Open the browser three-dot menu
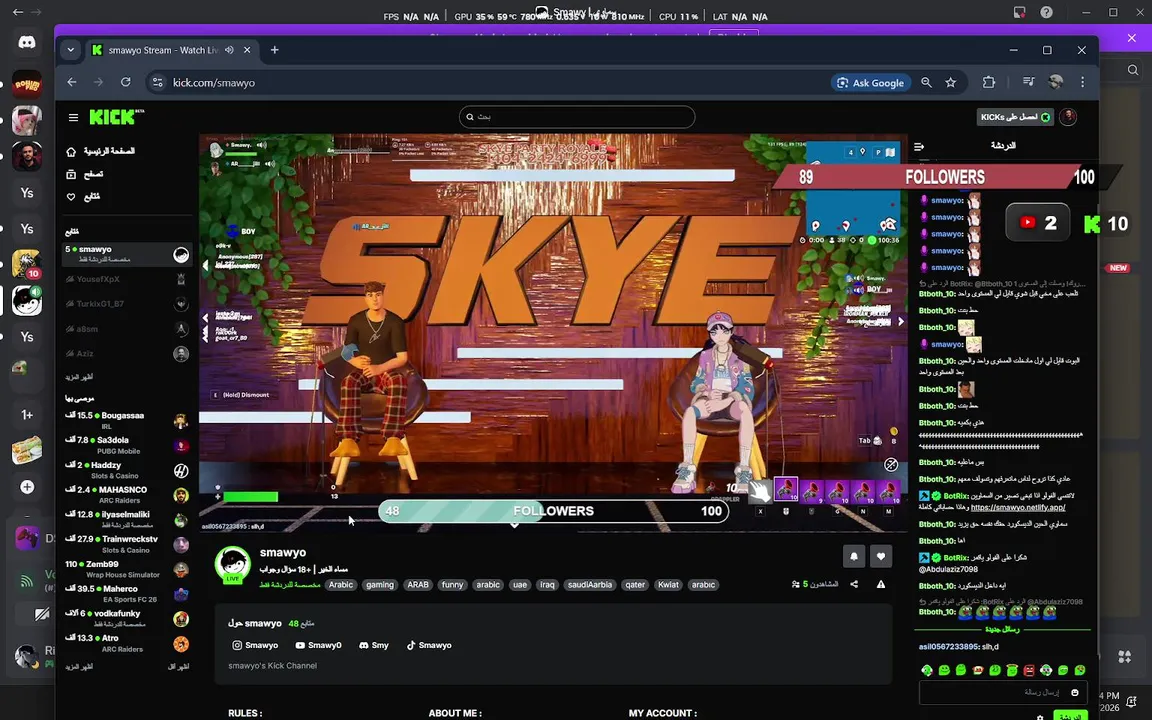This screenshot has width=1152, height=720. pyautogui.click(x=1082, y=82)
